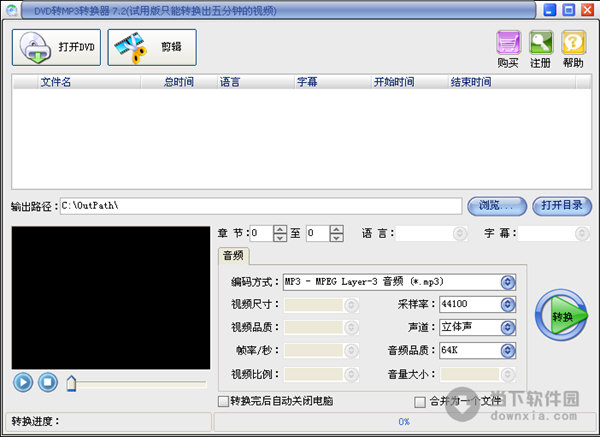Click the Subtitle (字幕) column header

point(332,82)
